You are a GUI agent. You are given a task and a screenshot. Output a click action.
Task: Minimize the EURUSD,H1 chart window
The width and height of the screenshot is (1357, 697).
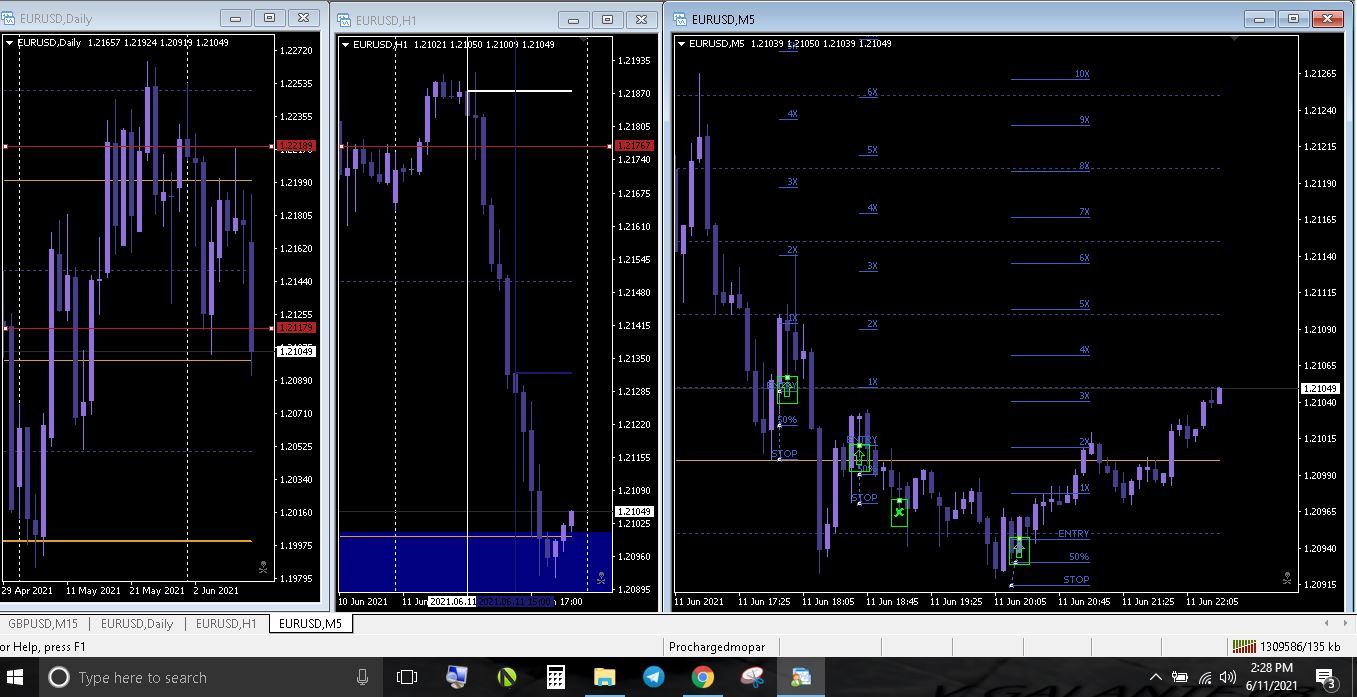[573, 19]
